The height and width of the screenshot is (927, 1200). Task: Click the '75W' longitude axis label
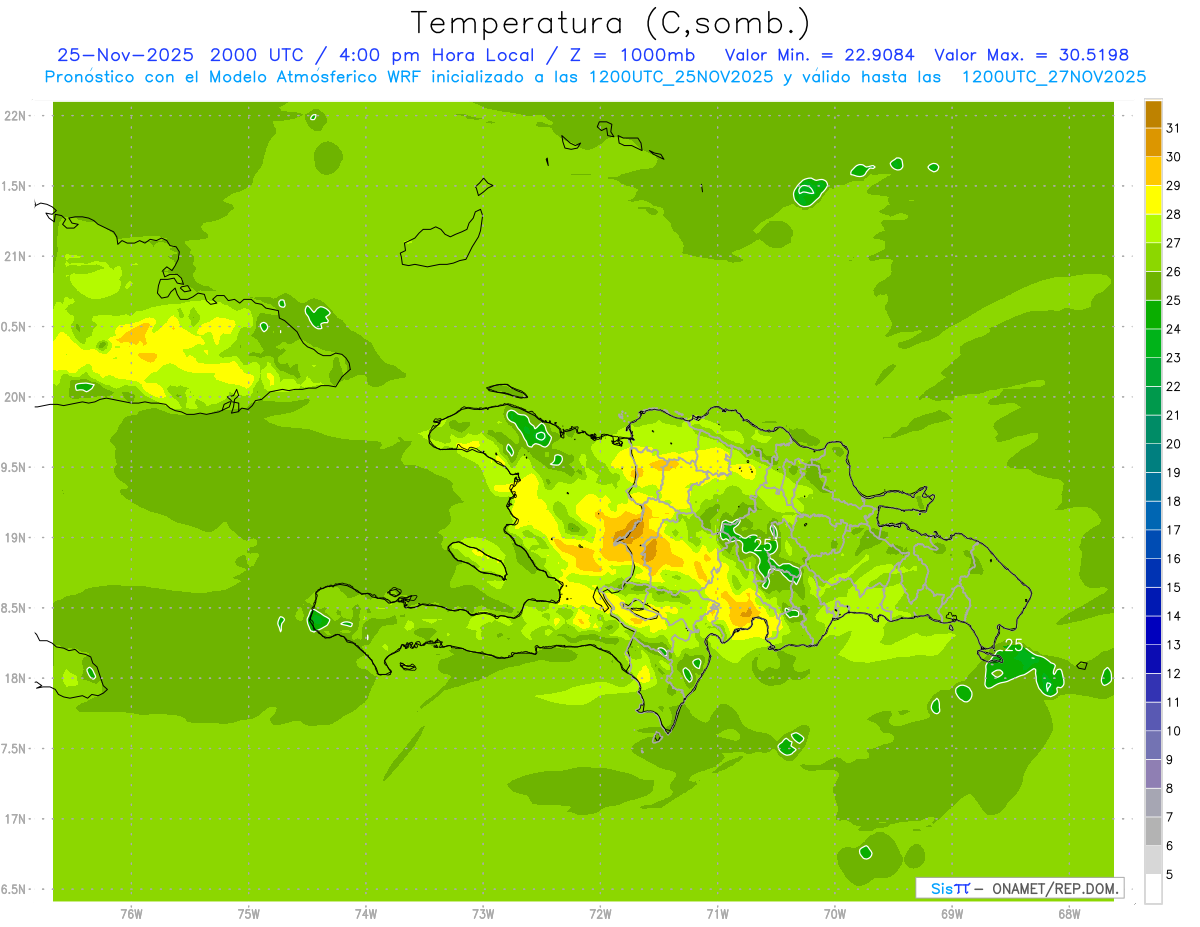[249, 915]
